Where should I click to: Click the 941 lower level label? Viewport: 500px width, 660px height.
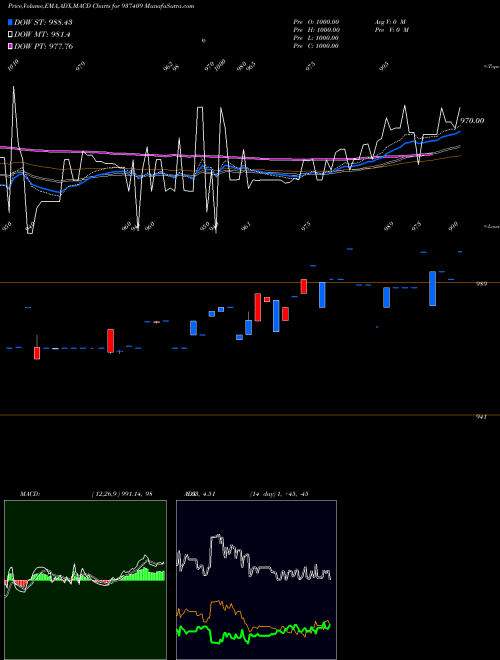(481, 416)
